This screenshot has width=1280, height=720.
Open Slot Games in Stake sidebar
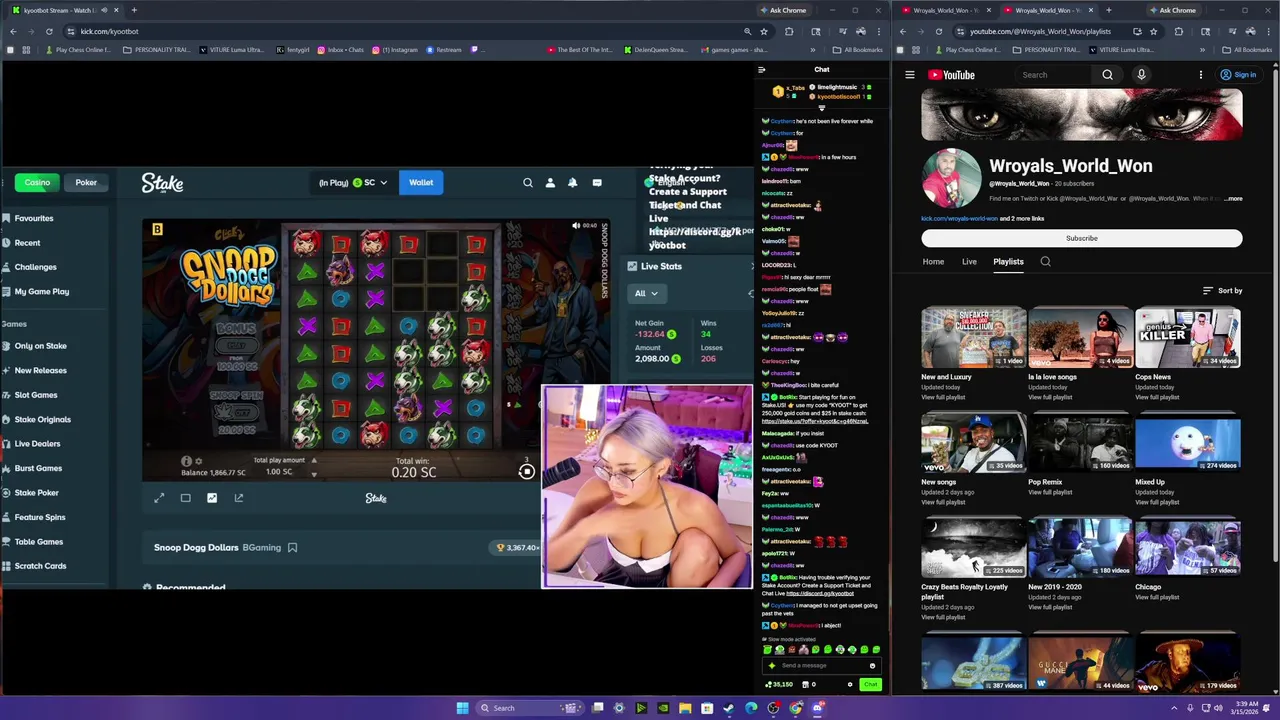(36, 395)
